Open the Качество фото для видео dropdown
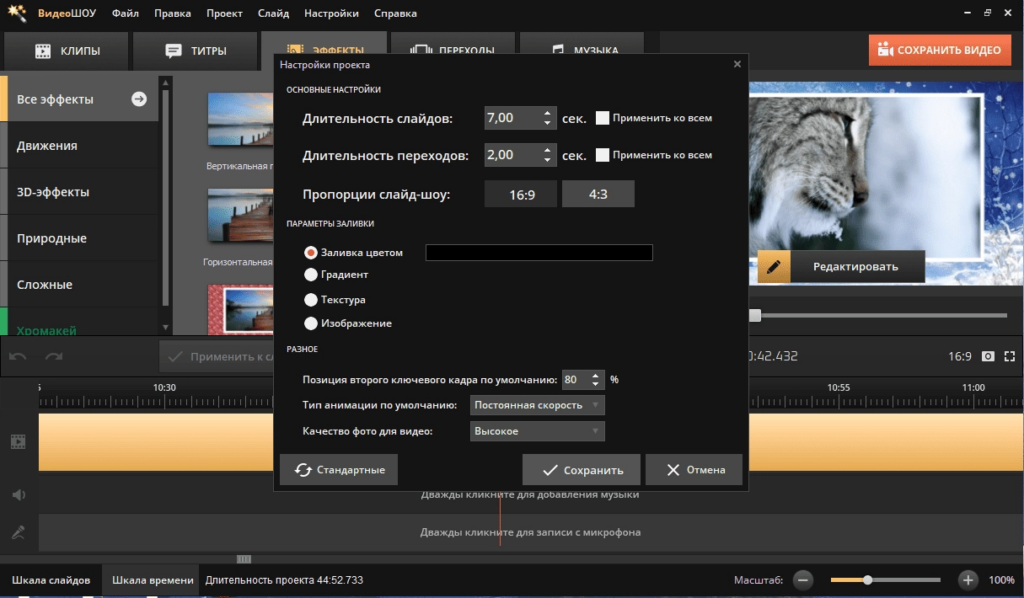The height and width of the screenshot is (598, 1024). (x=537, y=432)
